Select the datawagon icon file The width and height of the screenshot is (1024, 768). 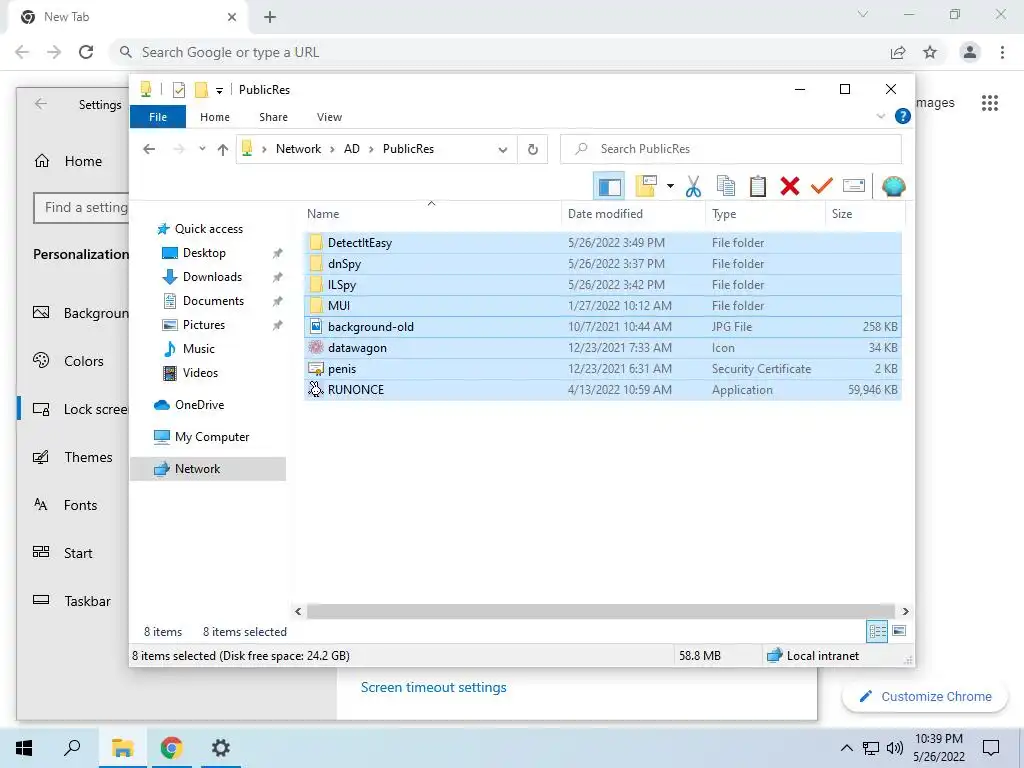[603, 347]
